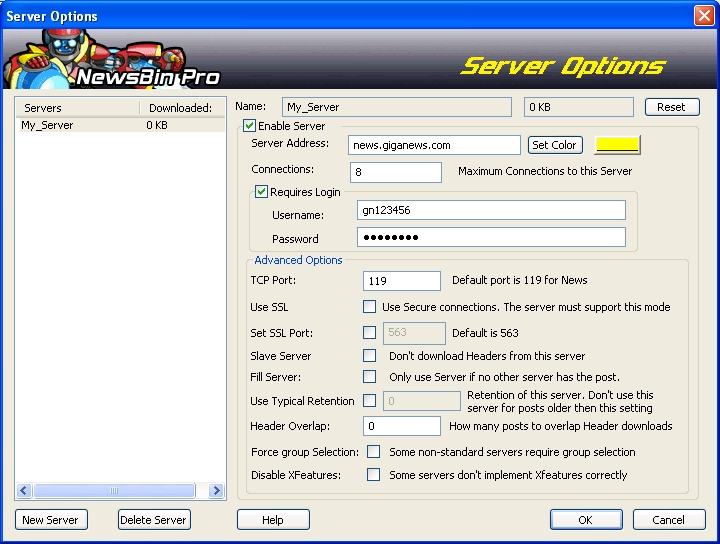This screenshot has width=720, height=544.
Task: Click the horizontal scrollbar thumb in servers list
Action: pyautogui.click(x=114, y=490)
